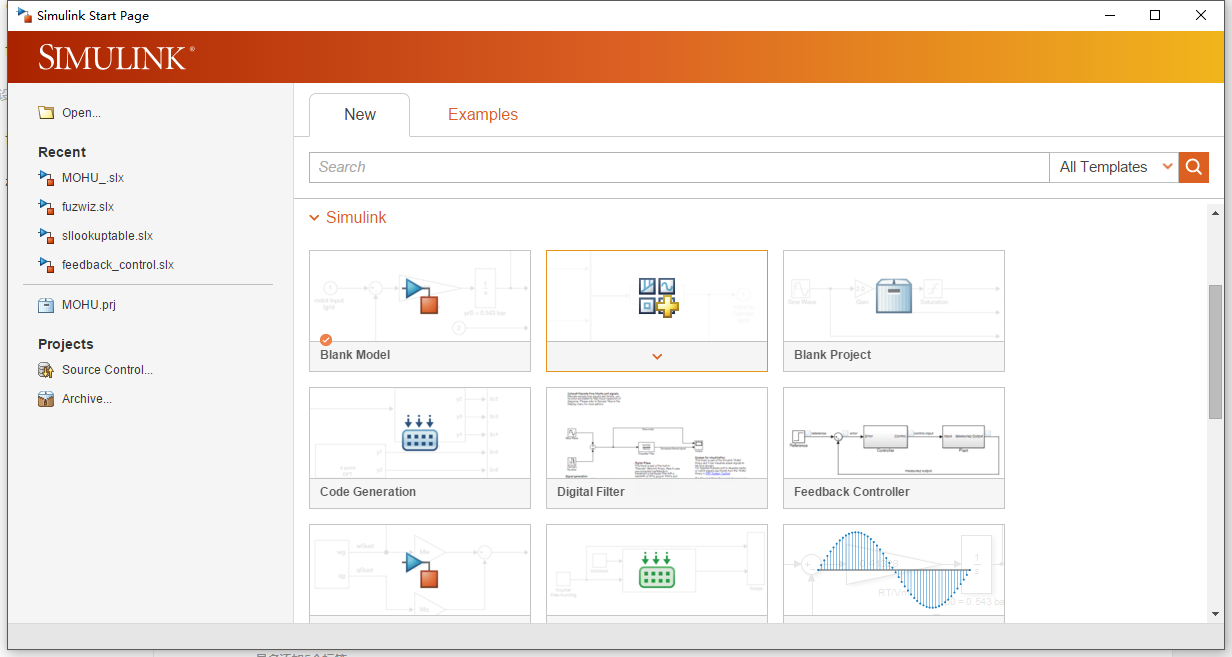Click the model icon next to fuzwiz.slx

pos(46,207)
